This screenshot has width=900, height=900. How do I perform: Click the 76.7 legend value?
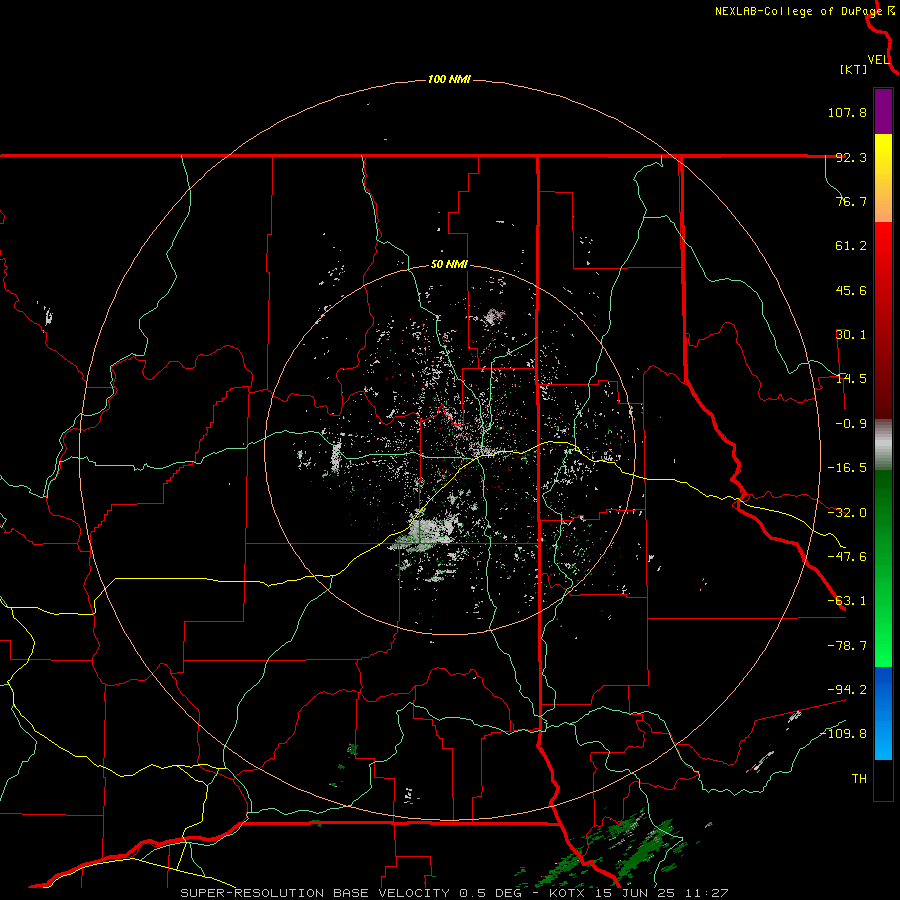851,201
